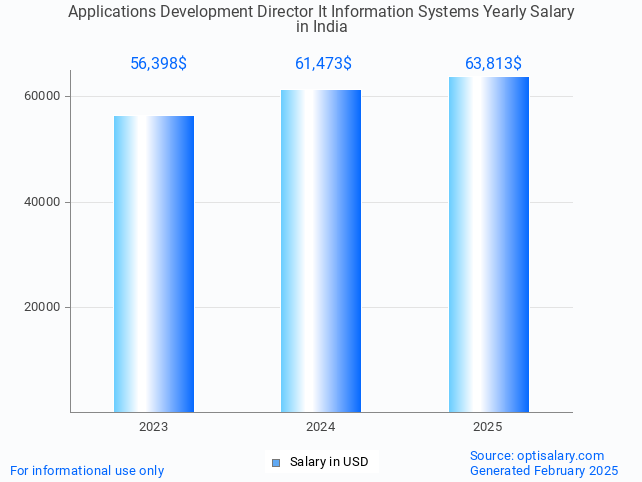Image resolution: width=642 pixels, height=482 pixels.
Task: Click the 61,473$ value label
Action: [x=323, y=63]
